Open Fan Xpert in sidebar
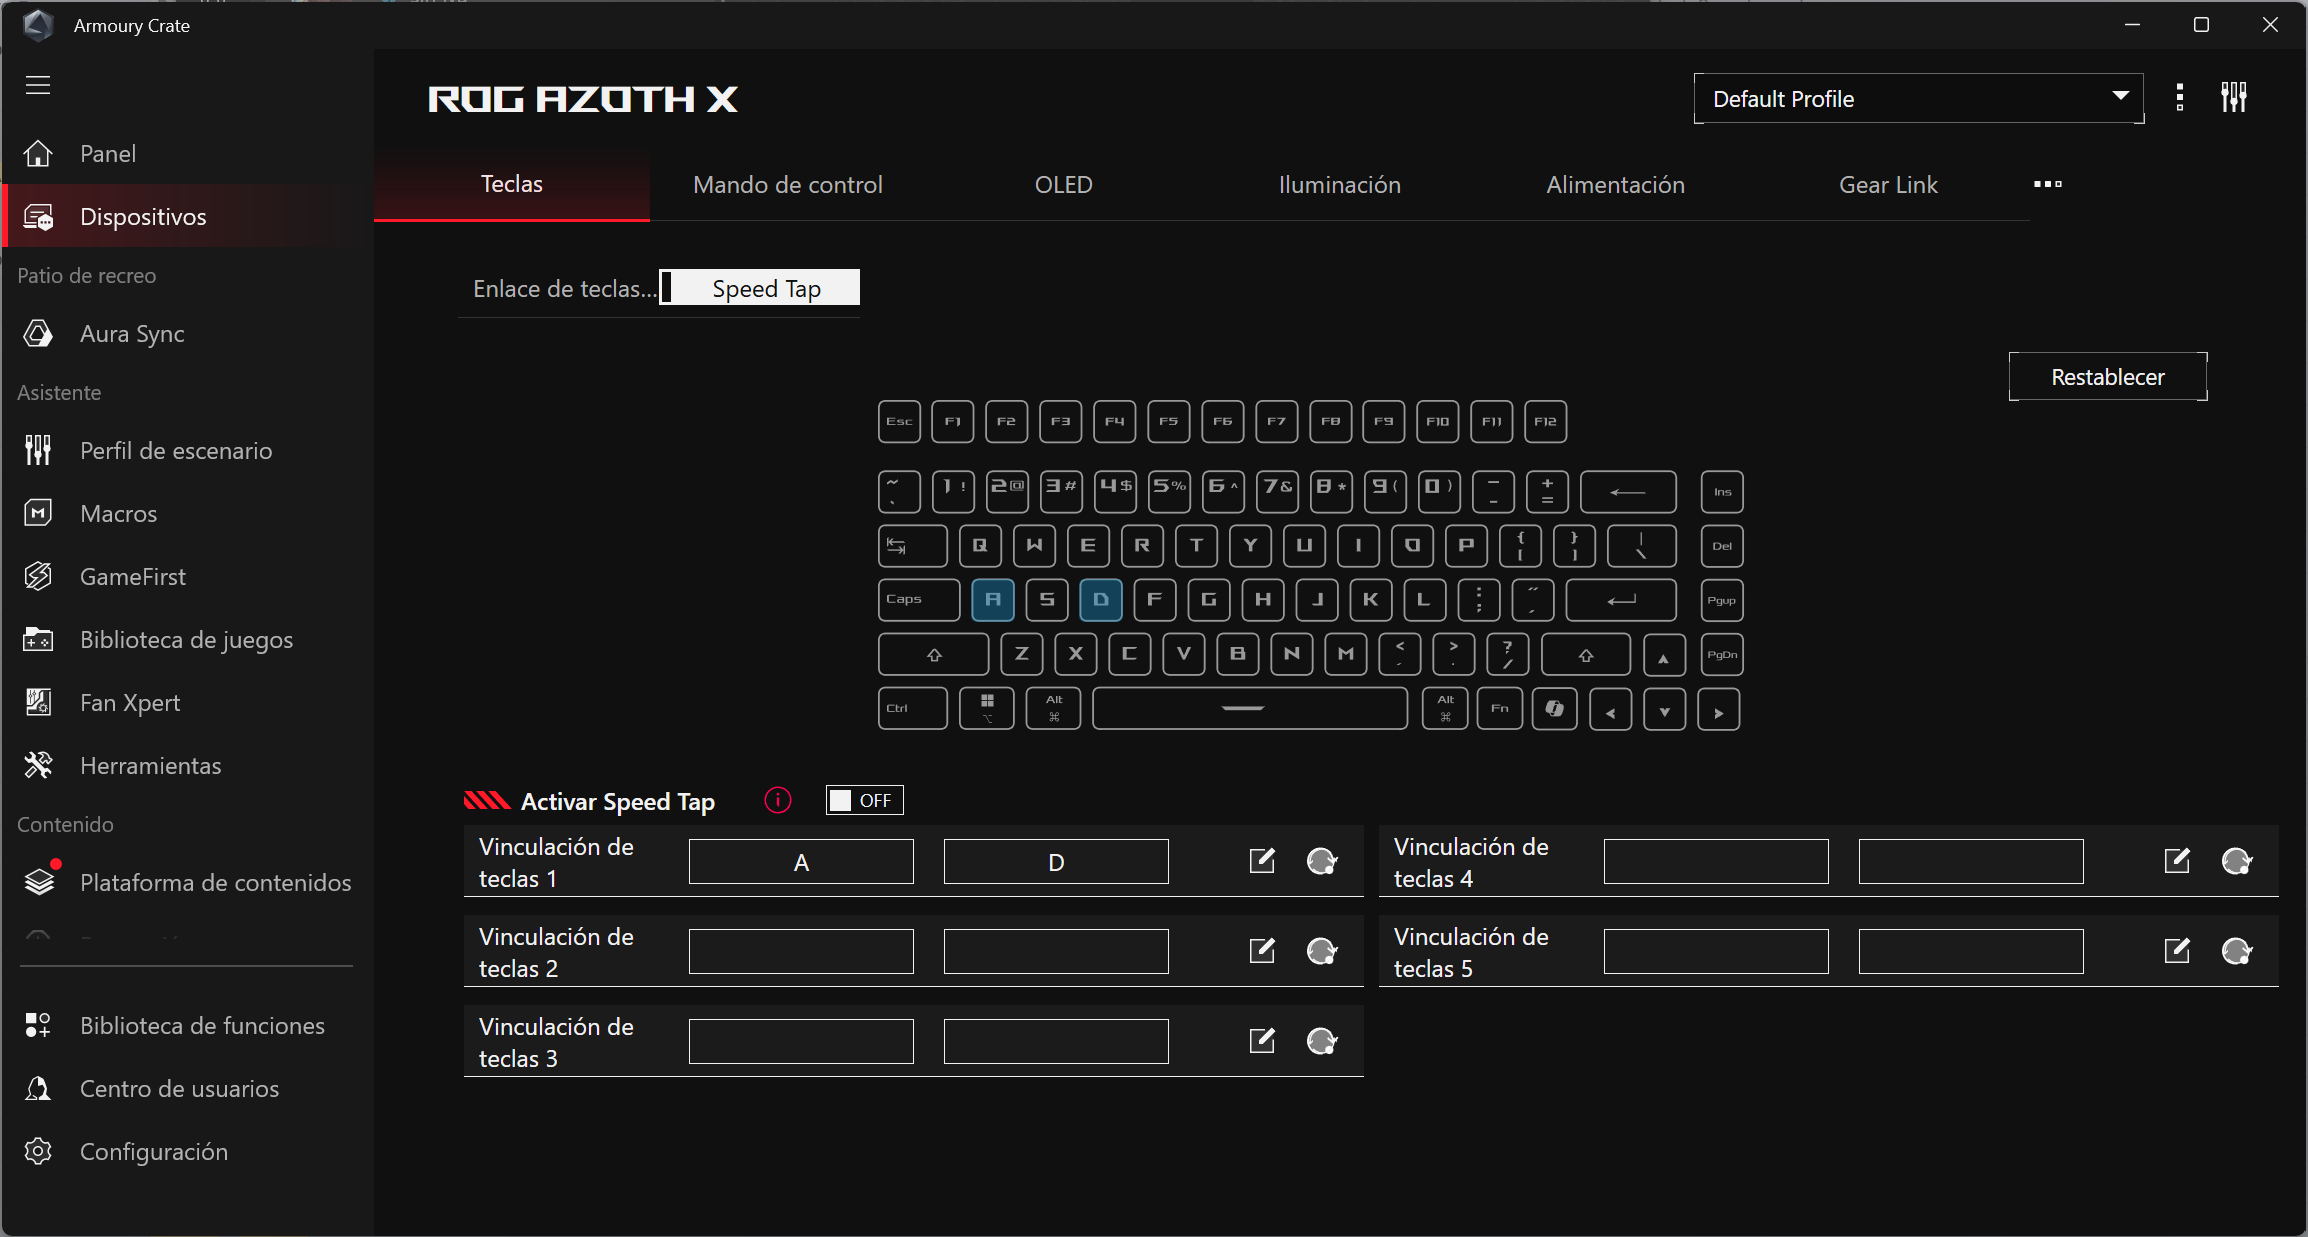The width and height of the screenshot is (2308, 1237). coord(187,702)
